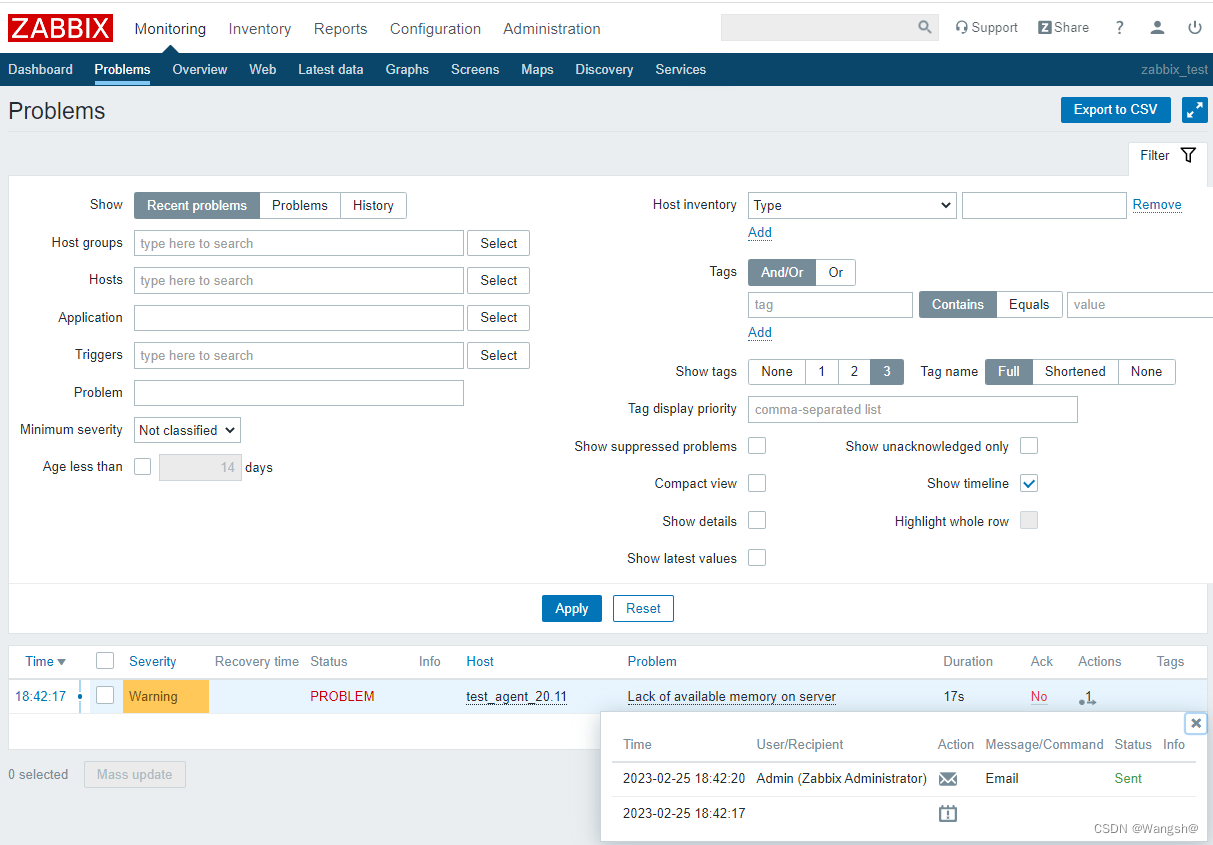
Task: Click the Zabbix logo
Action: click(x=60, y=28)
